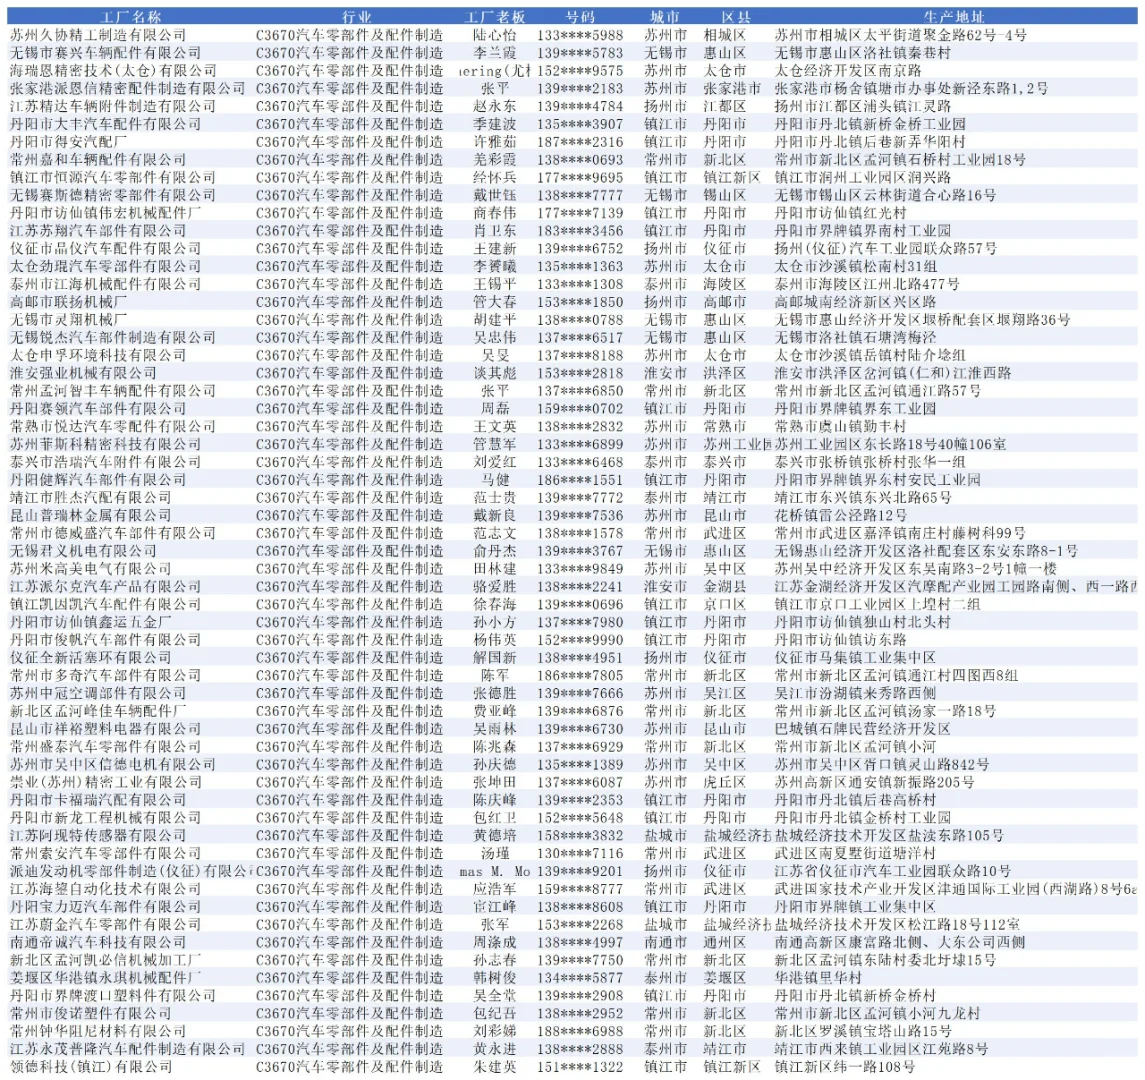Select phone number '130****7116'

point(581,853)
